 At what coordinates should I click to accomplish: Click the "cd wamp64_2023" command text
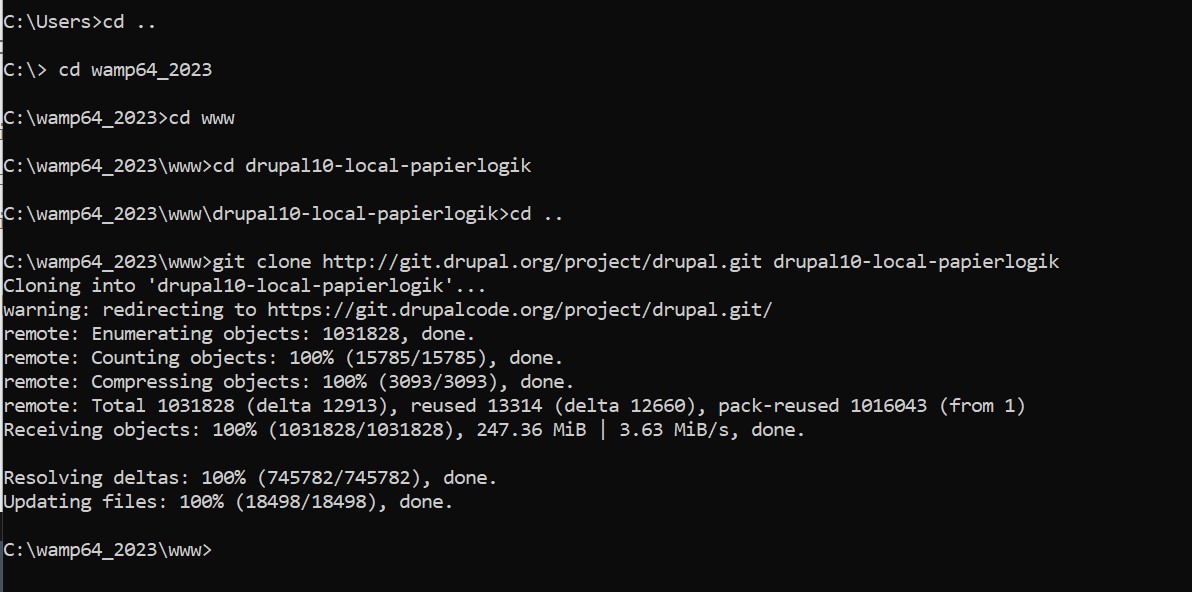tap(135, 70)
